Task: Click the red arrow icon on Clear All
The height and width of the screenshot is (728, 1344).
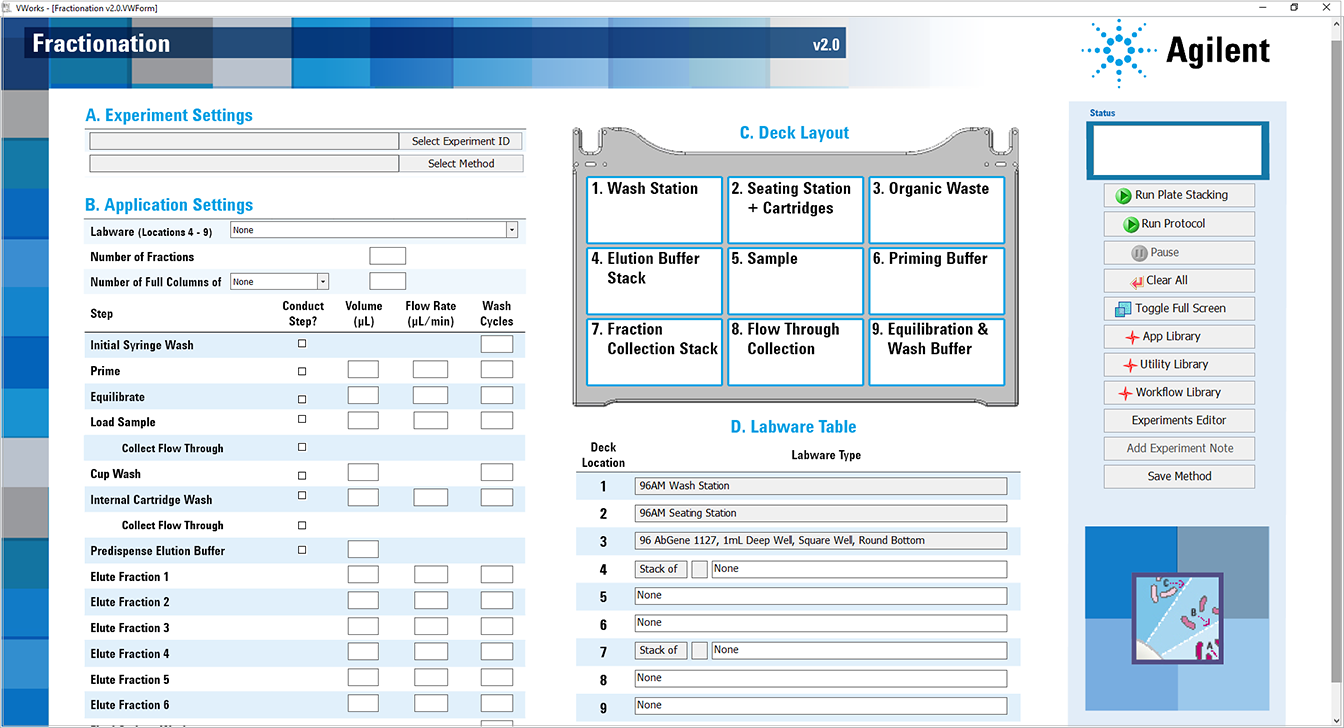Action: [x=1136, y=281]
